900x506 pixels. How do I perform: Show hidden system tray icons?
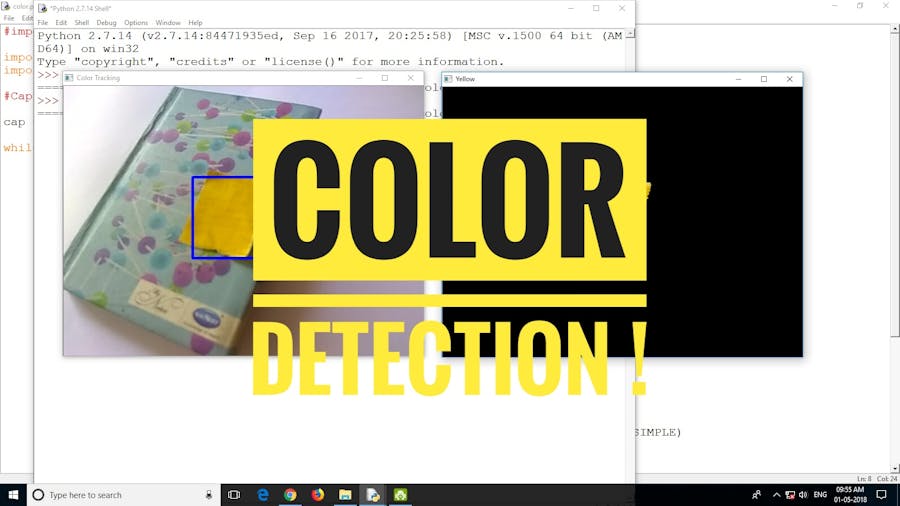(776, 494)
